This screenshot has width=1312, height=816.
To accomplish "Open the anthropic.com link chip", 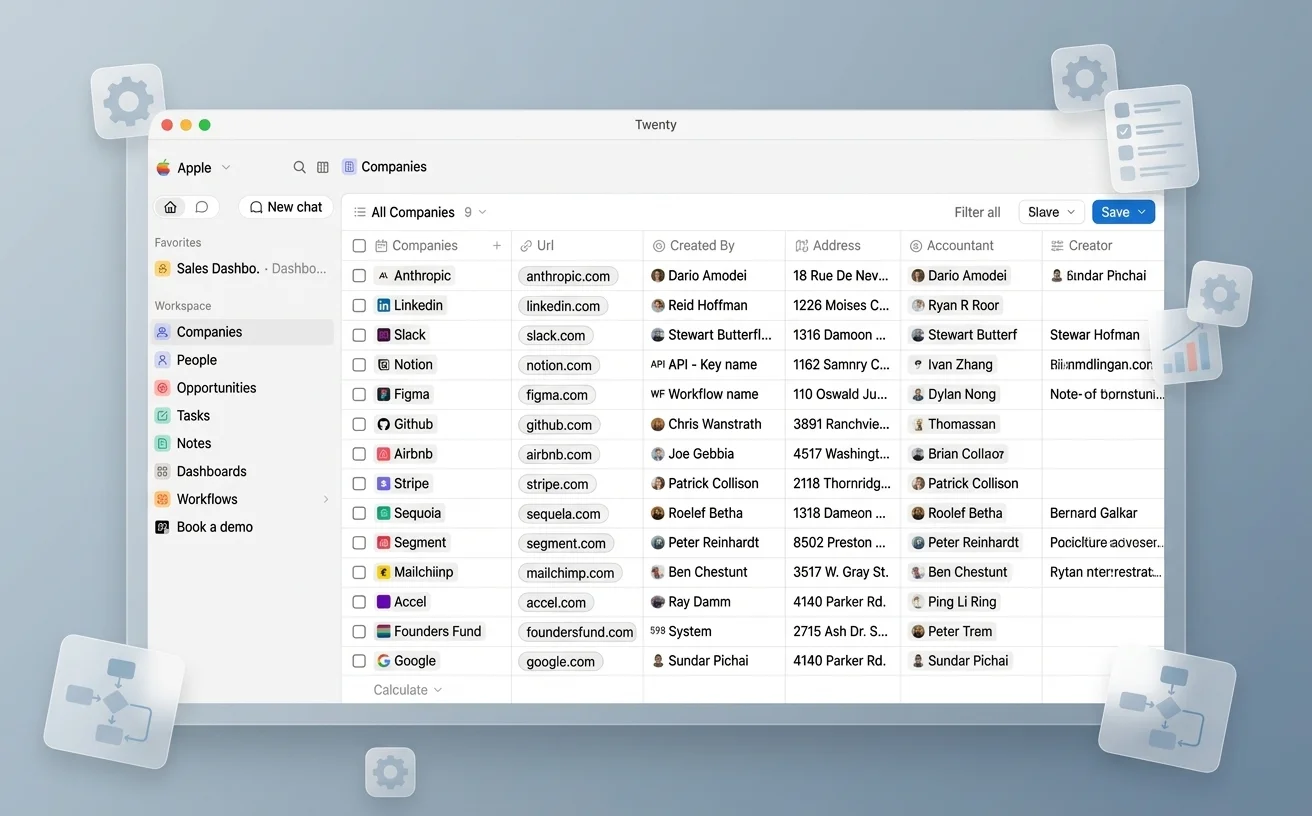I will click(x=568, y=277).
